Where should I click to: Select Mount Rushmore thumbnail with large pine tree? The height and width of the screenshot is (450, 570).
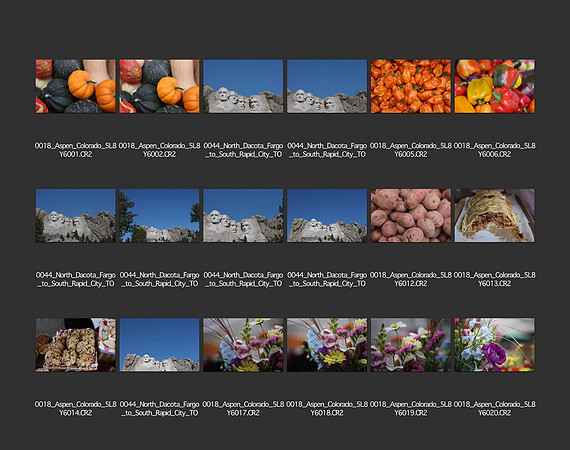[159, 216]
